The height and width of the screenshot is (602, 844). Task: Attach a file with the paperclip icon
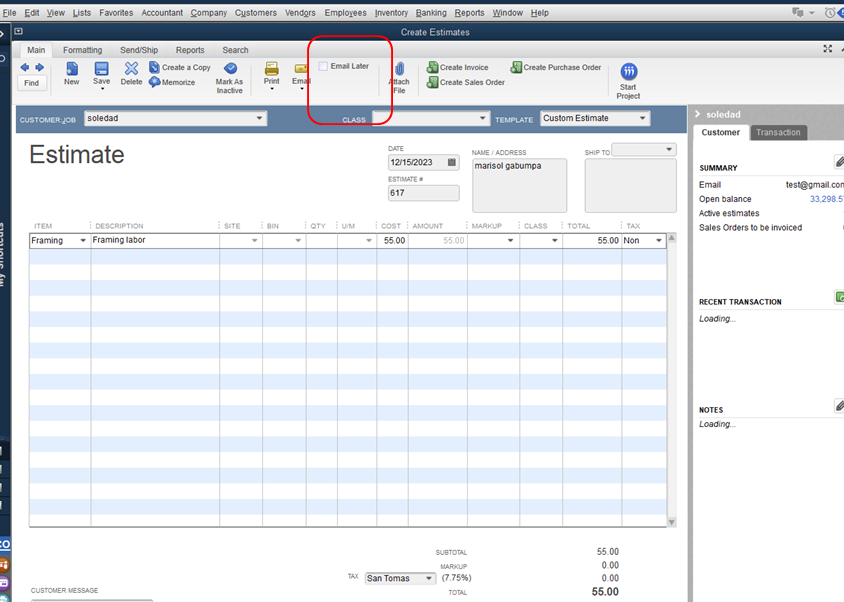[x=399, y=69]
